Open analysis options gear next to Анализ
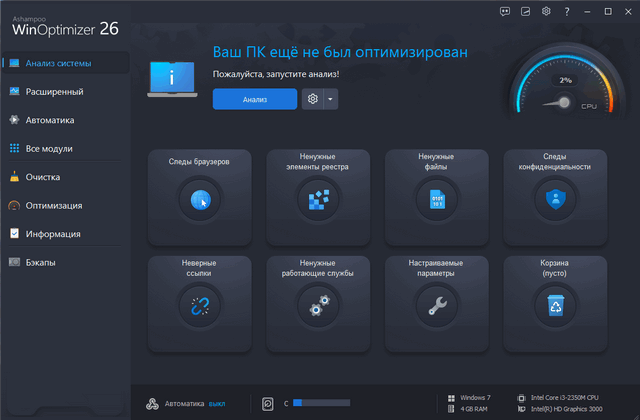 pyautogui.click(x=313, y=99)
